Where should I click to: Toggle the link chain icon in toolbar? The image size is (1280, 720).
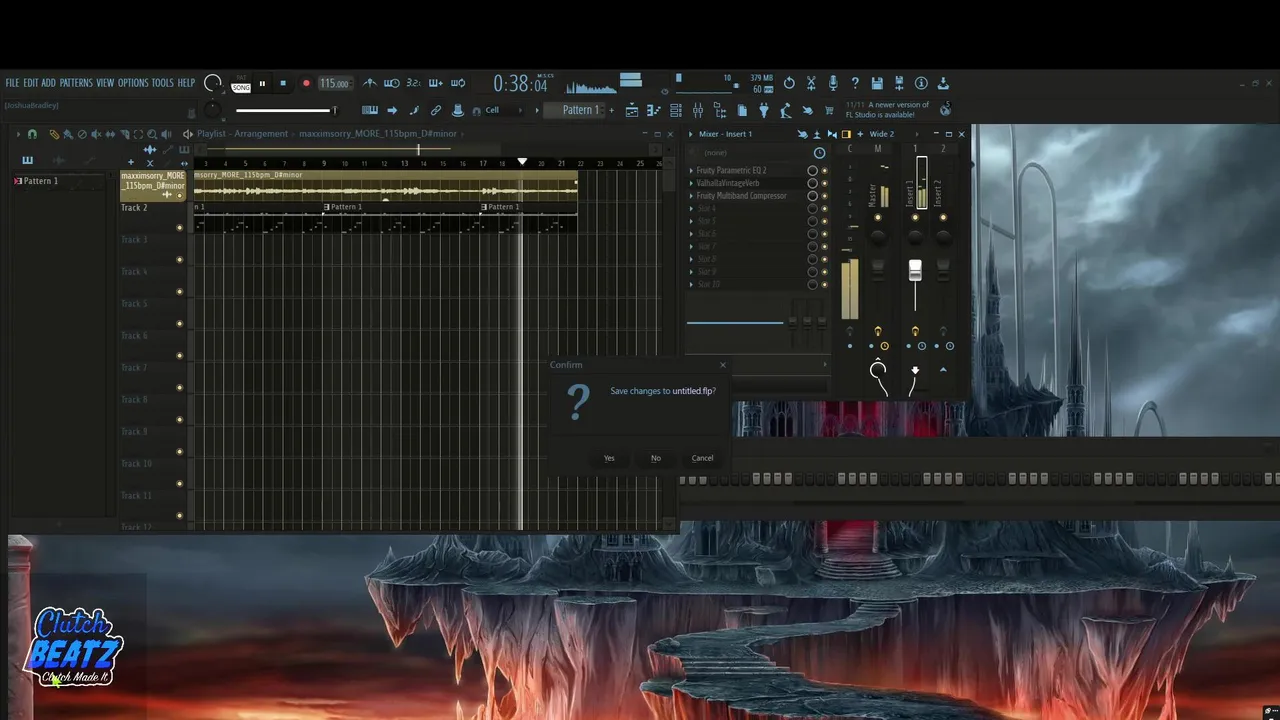[x=436, y=110]
